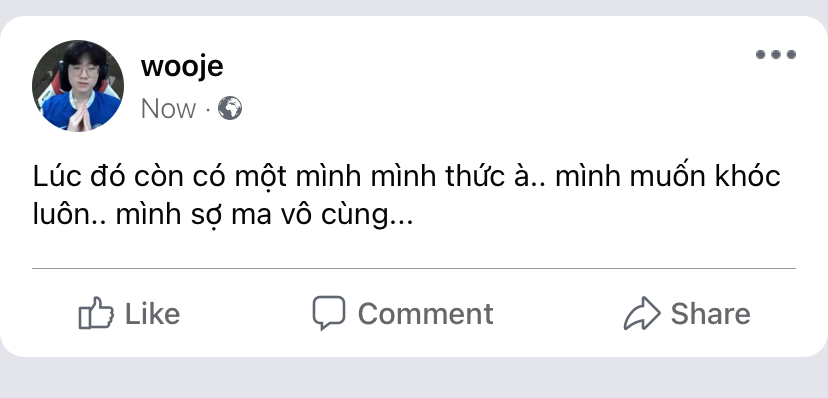Click the "Now" post timestamp

[168, 109]
